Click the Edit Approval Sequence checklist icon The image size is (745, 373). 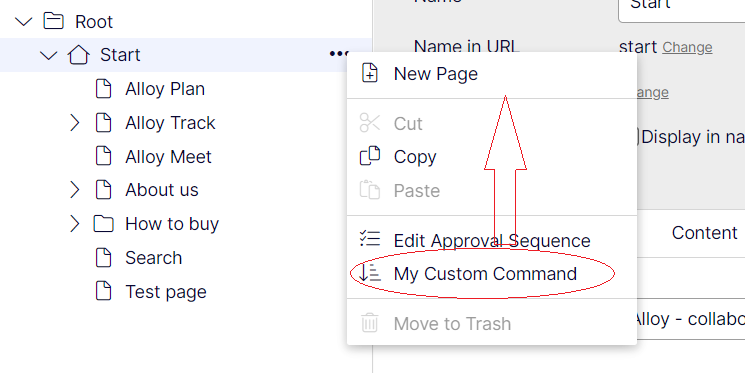tap(370, 239)
